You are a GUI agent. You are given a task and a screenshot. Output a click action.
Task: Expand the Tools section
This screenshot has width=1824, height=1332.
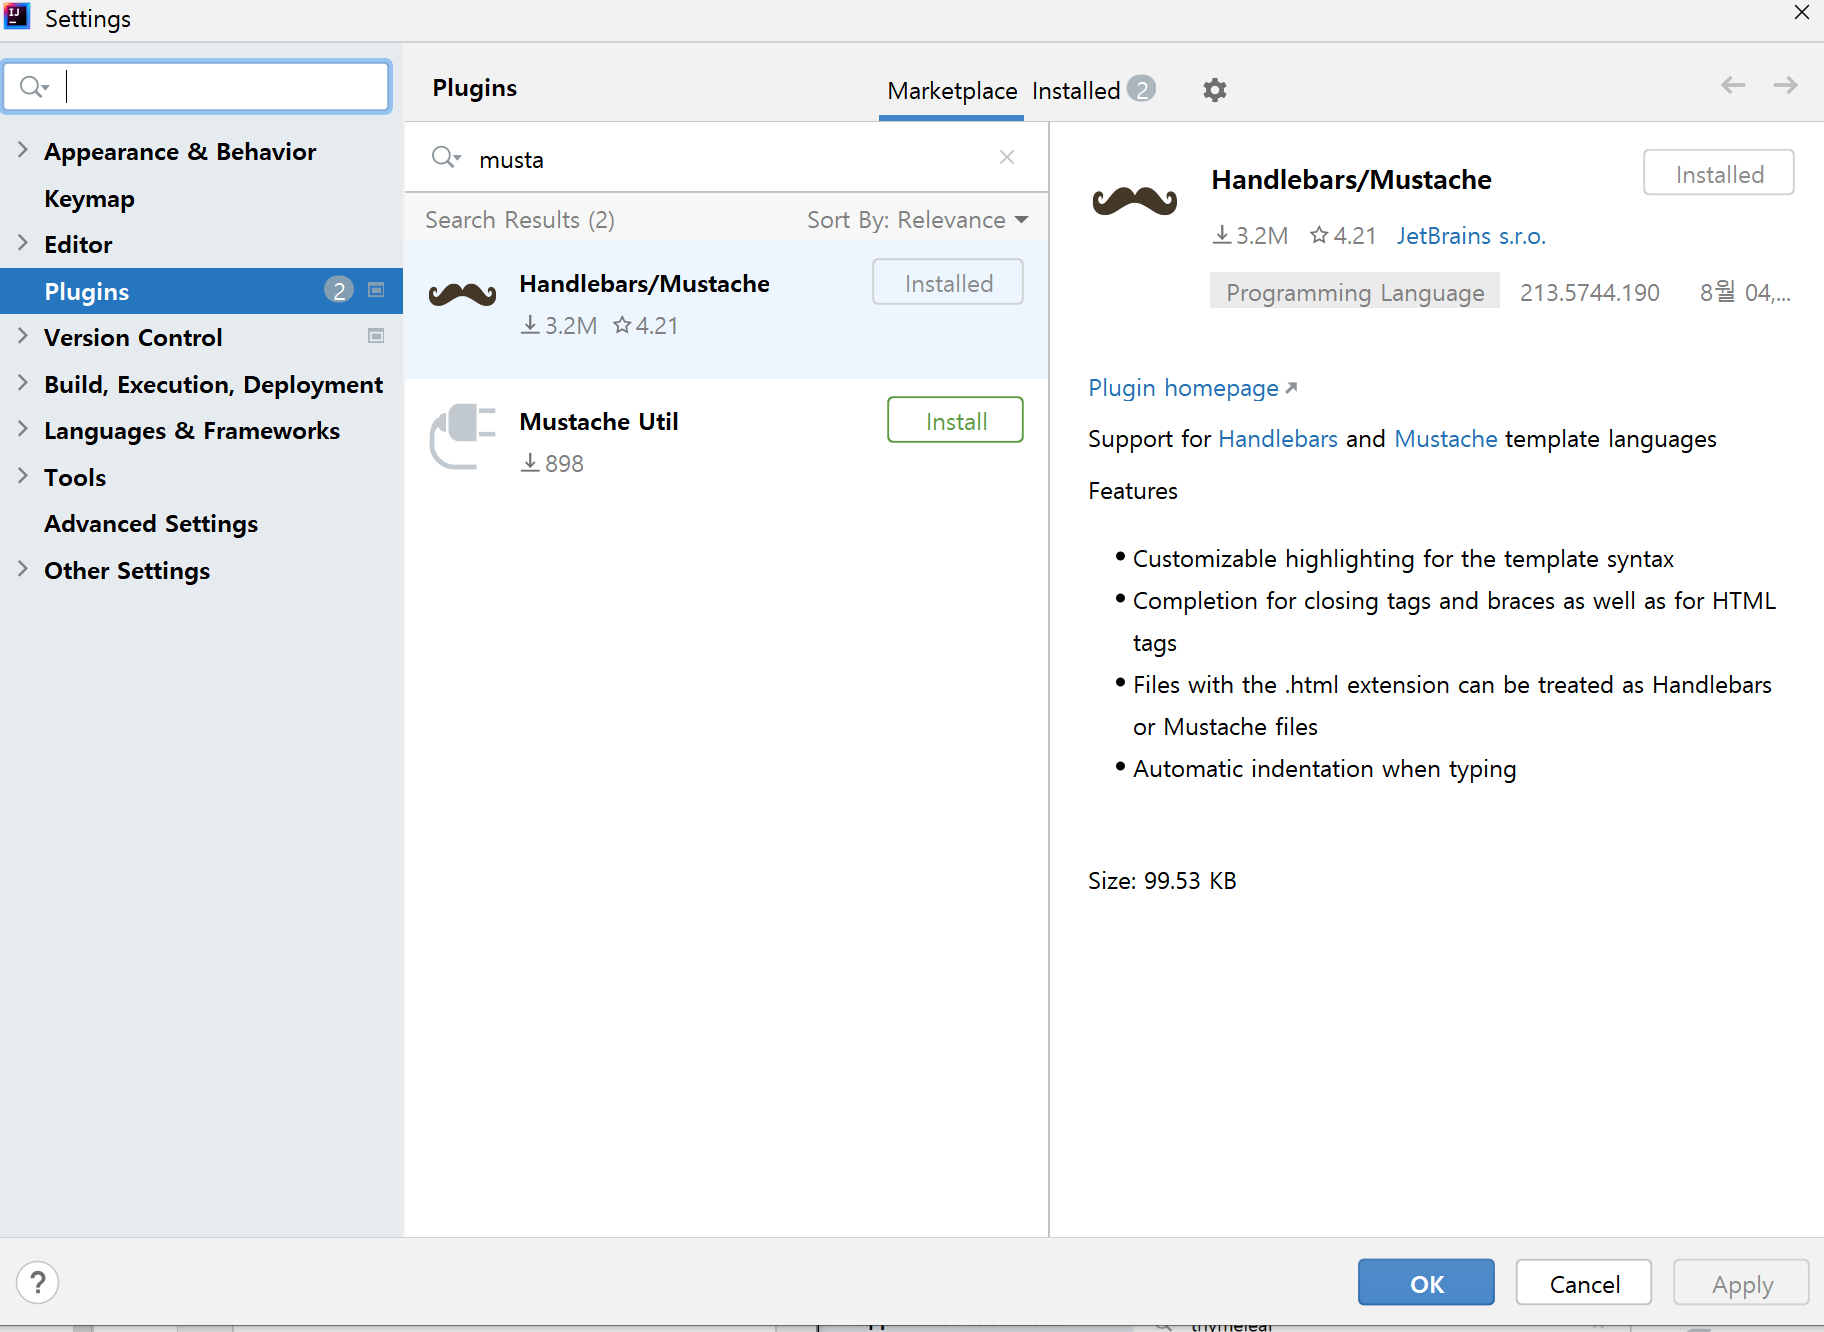(22, 476)
